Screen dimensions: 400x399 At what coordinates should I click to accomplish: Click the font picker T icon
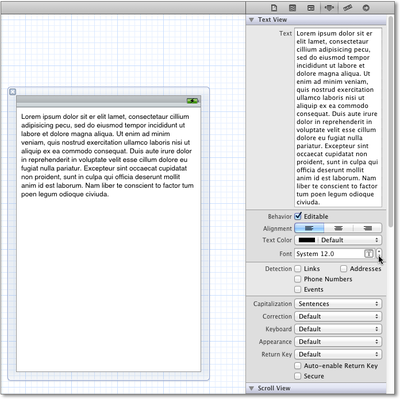pyautogui.click(x=369, y=254)
